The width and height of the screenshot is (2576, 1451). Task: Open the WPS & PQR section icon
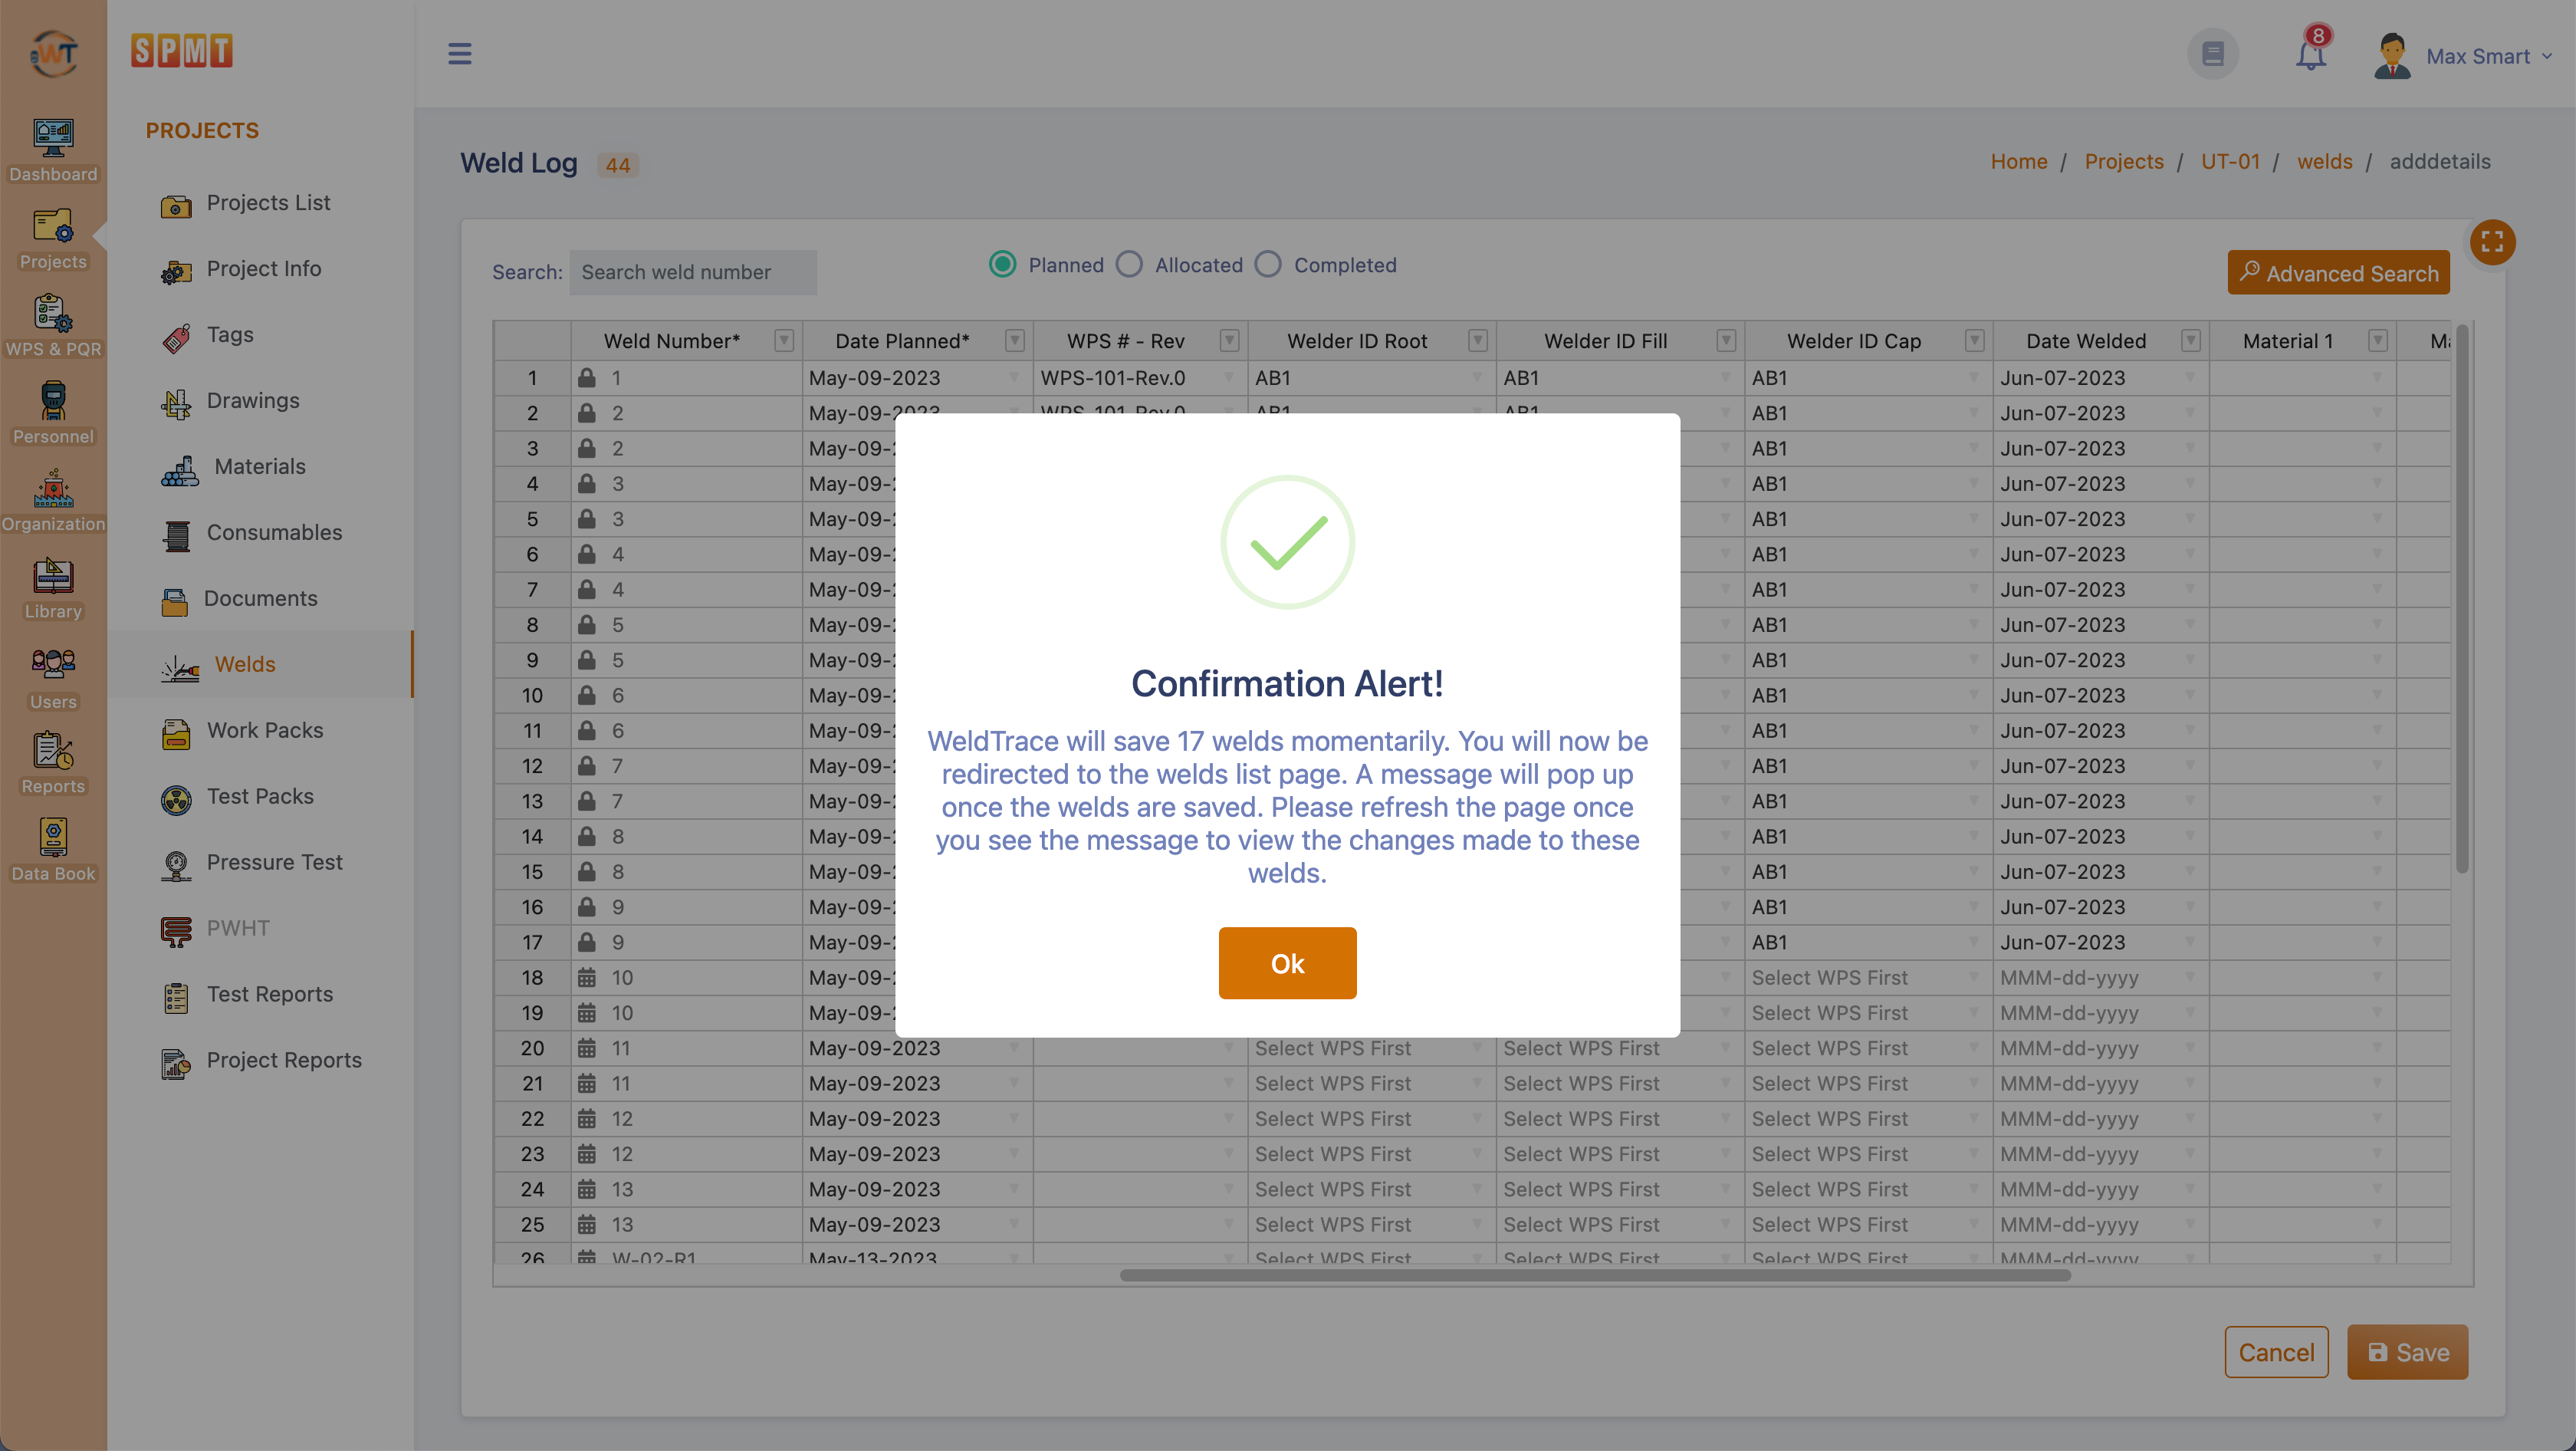click(x=53, y=326)
